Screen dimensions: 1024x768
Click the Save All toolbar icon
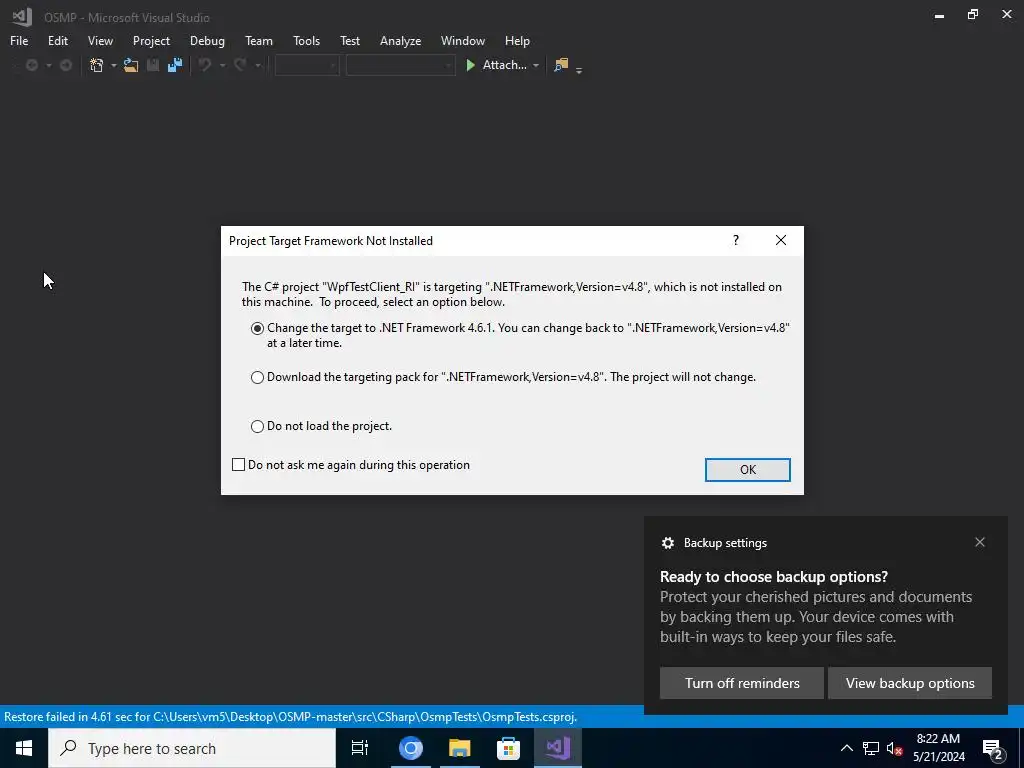click(174, 65)
